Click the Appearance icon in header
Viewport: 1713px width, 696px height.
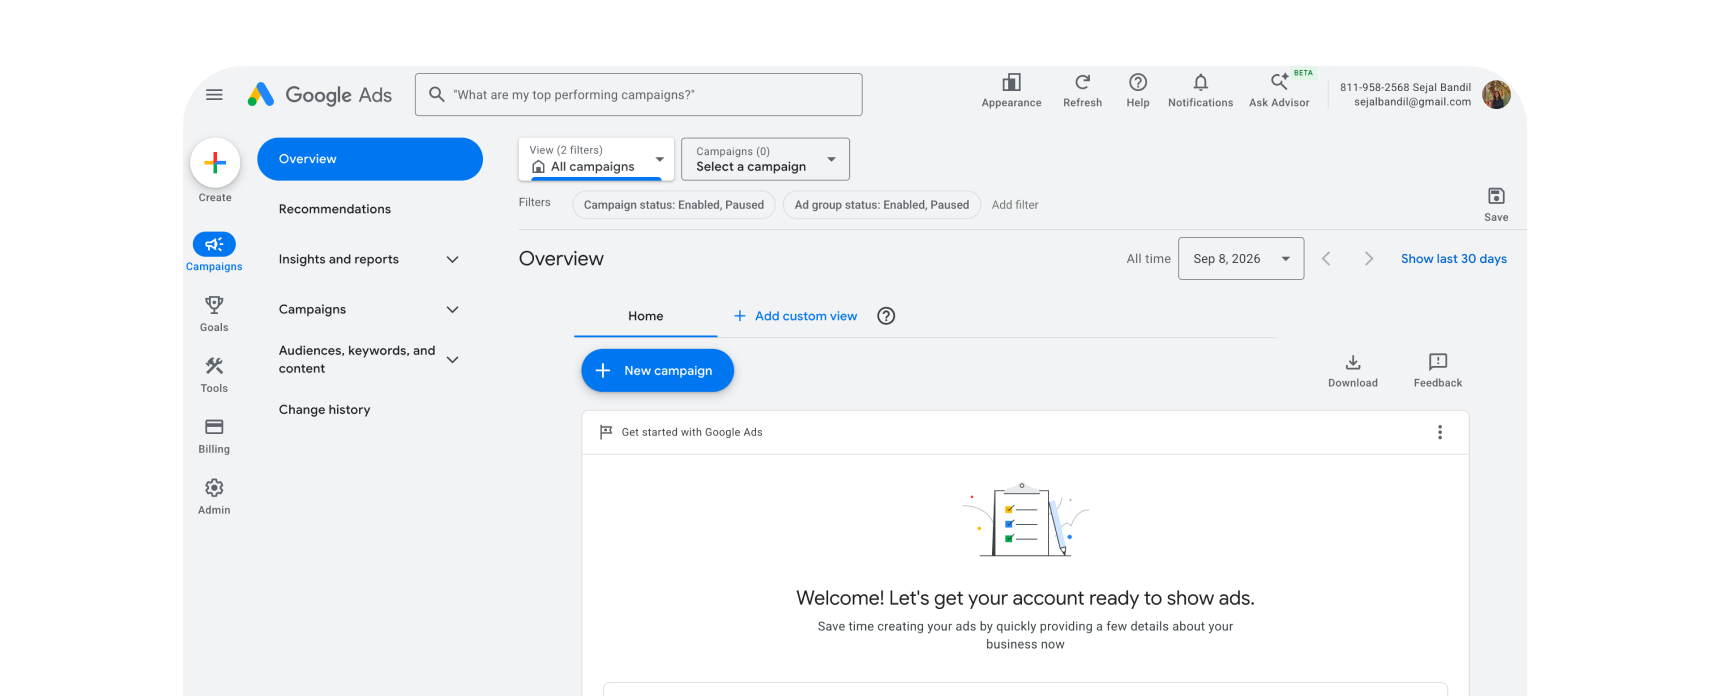(x=1011, y=83)
